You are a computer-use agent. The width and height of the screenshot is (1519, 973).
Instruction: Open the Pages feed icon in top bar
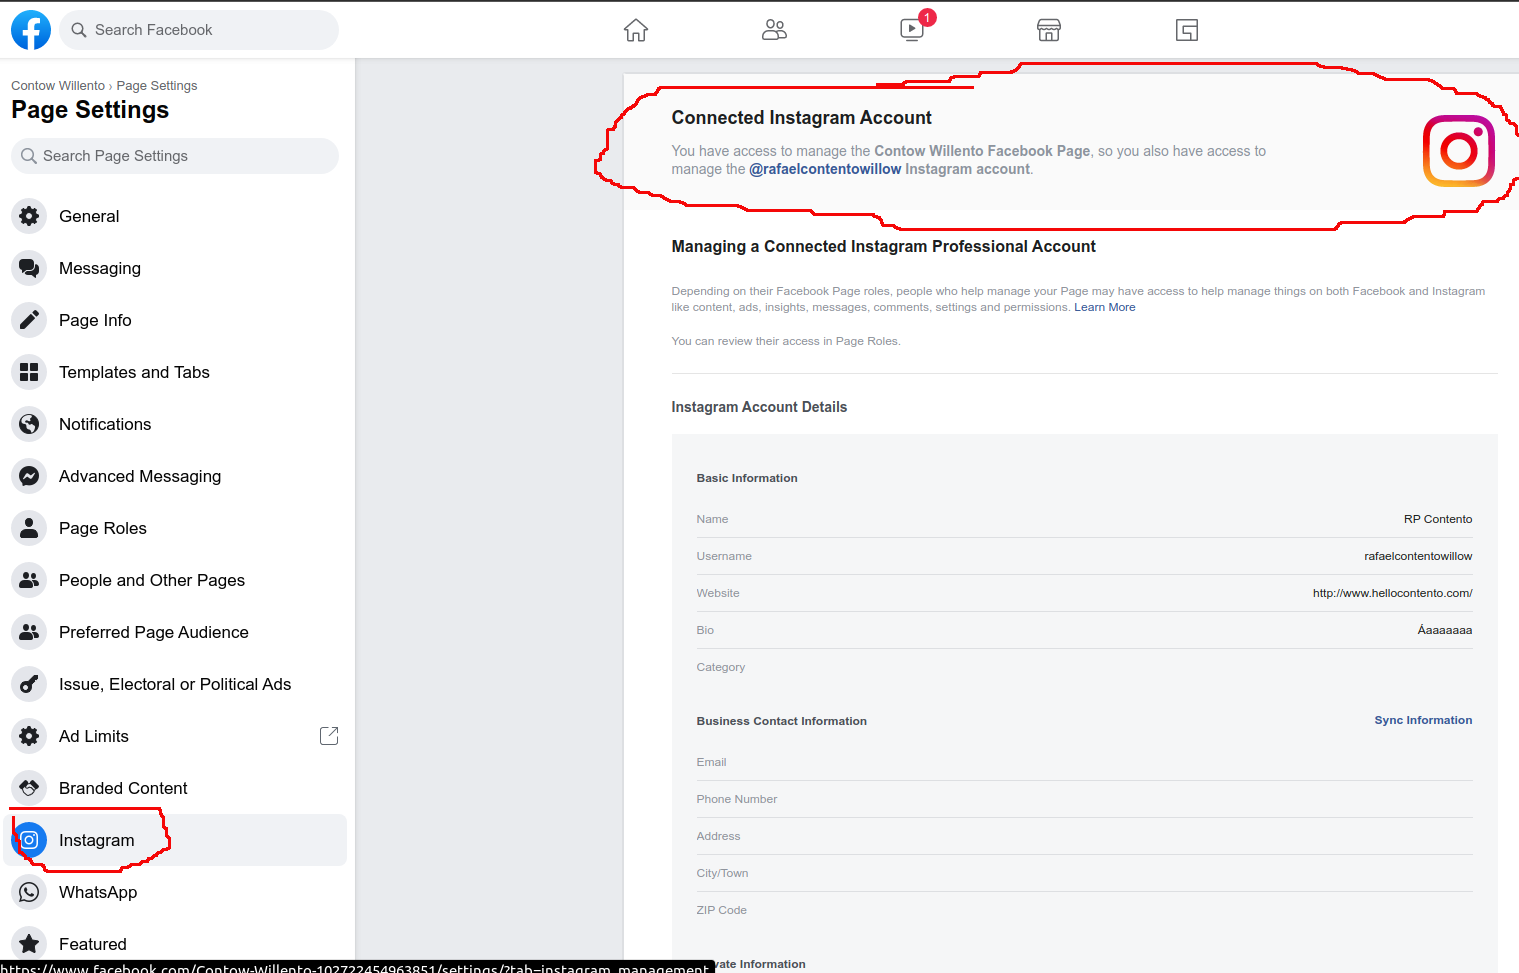(x=1187, y=30)
